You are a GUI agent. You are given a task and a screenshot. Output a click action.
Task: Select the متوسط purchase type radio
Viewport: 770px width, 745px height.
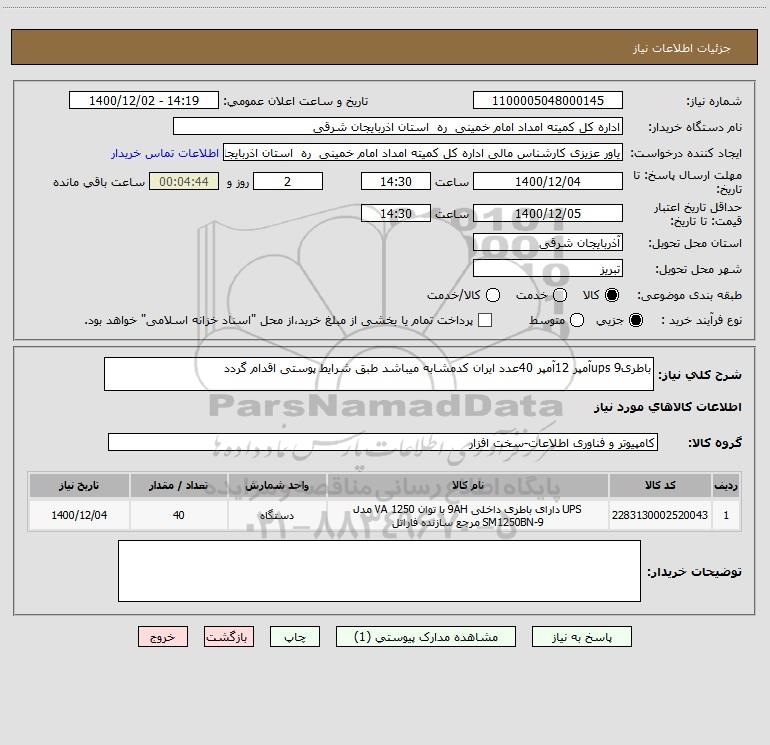point(577,320)
